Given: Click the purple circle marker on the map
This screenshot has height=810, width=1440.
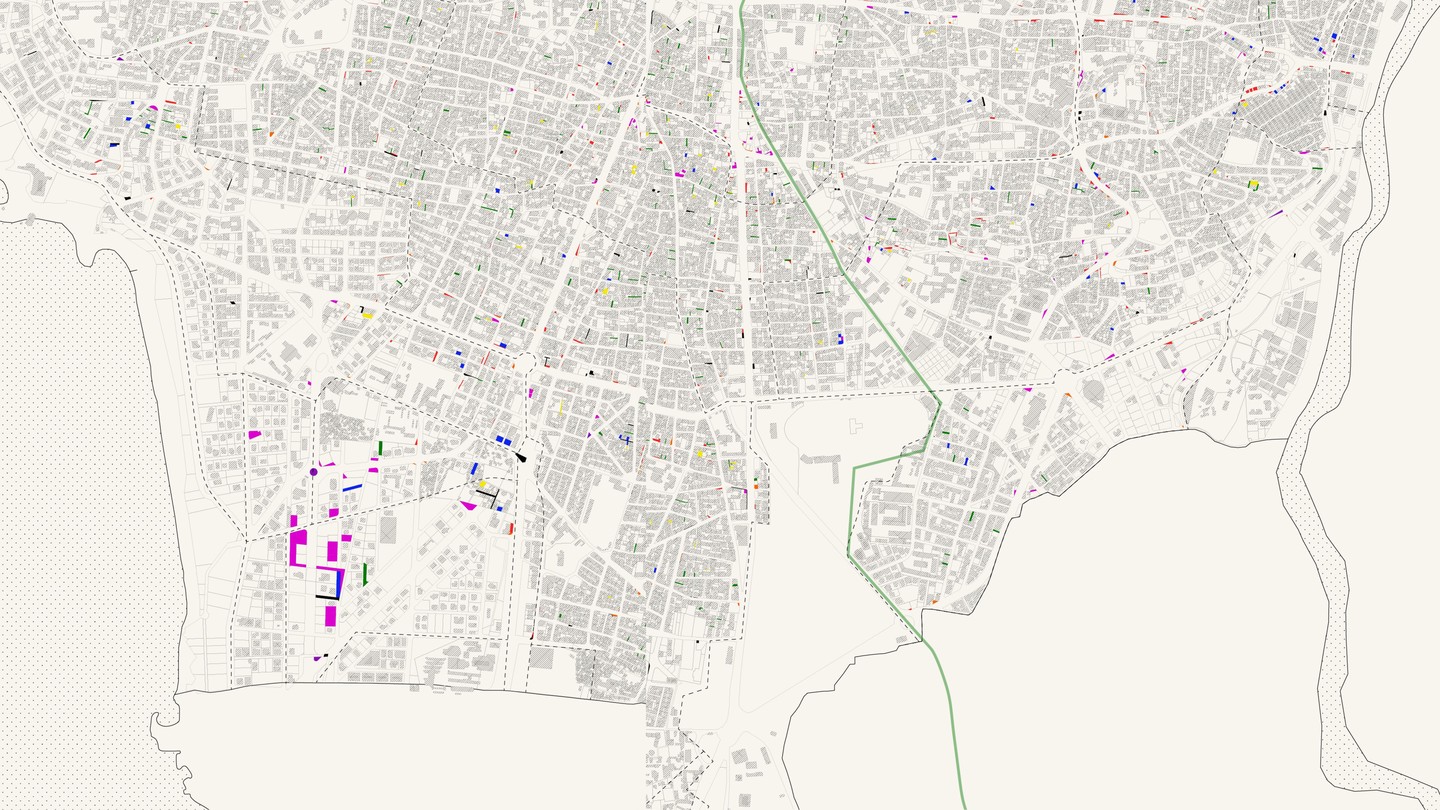Looking at the screenshot, I should point(313,471).
